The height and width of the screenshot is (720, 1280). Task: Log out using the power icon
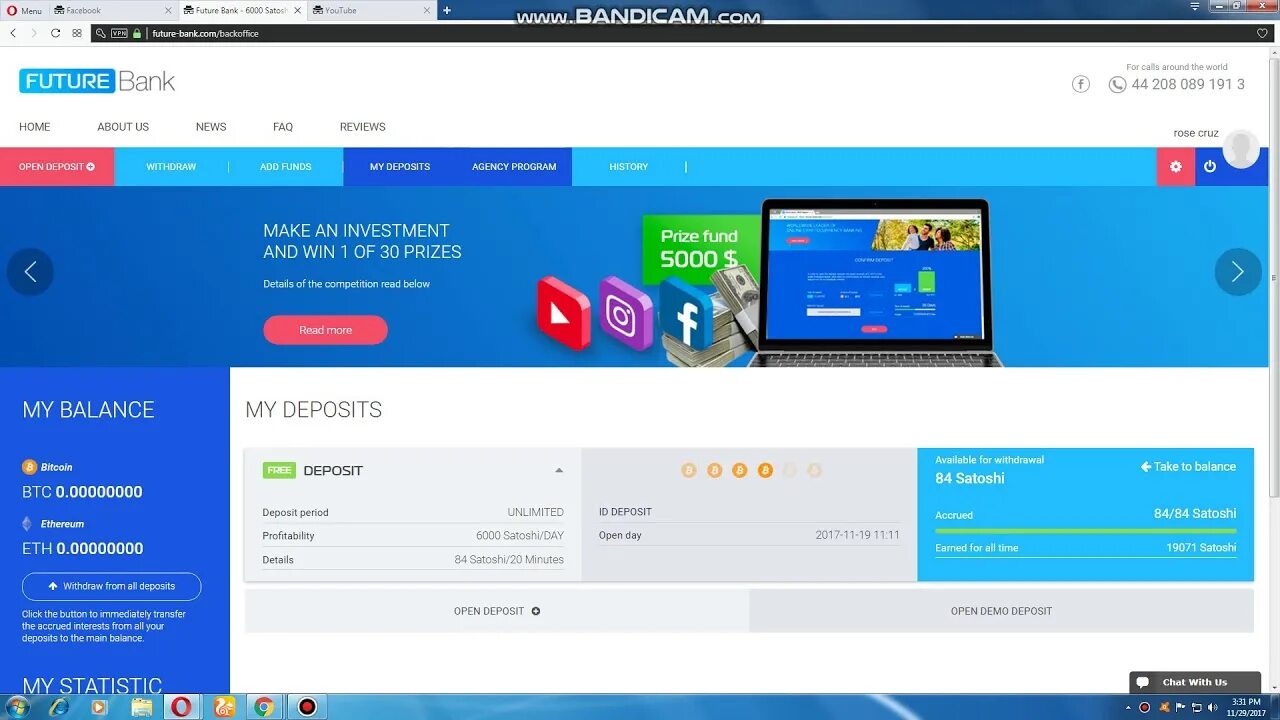click(x=1210, y=167)
